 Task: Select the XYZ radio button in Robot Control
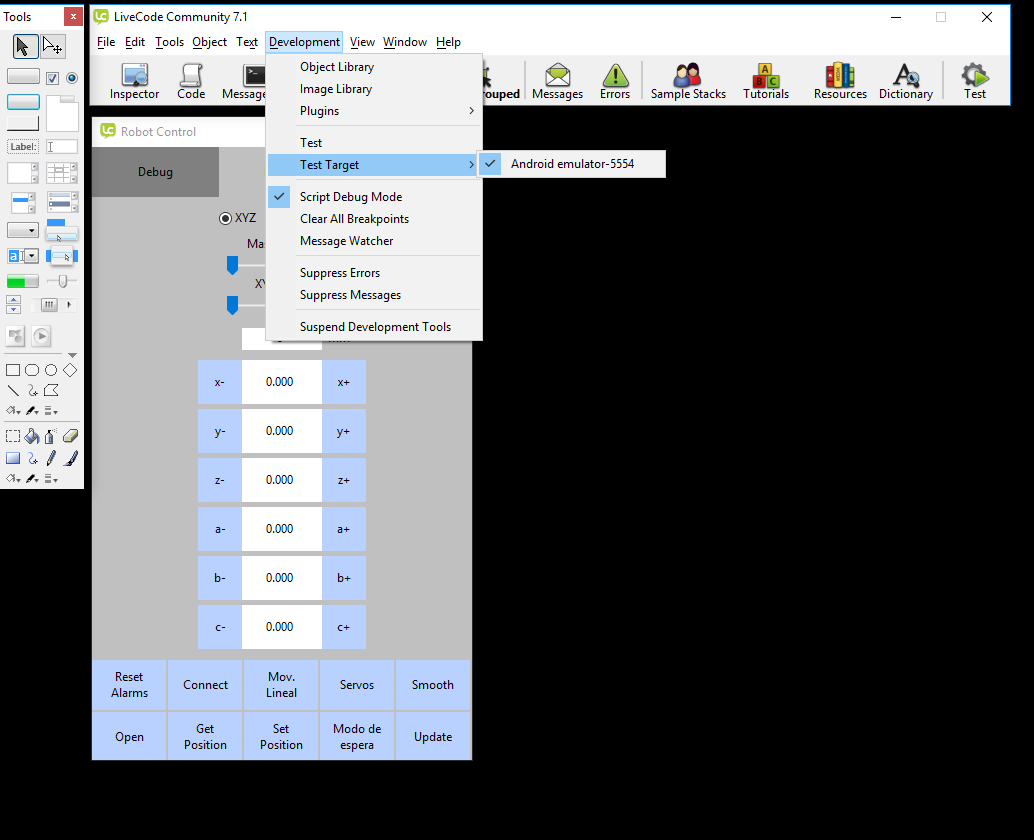pyautogui.click(x=226, y=218)
